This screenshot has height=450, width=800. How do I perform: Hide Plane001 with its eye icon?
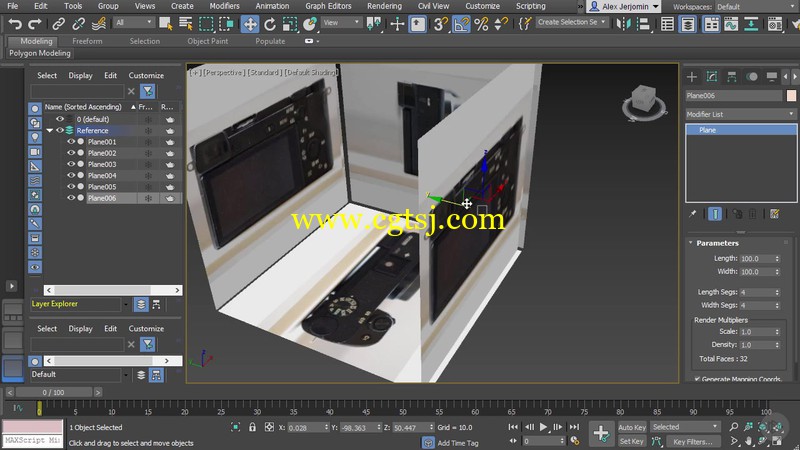[x=71, y=142]
